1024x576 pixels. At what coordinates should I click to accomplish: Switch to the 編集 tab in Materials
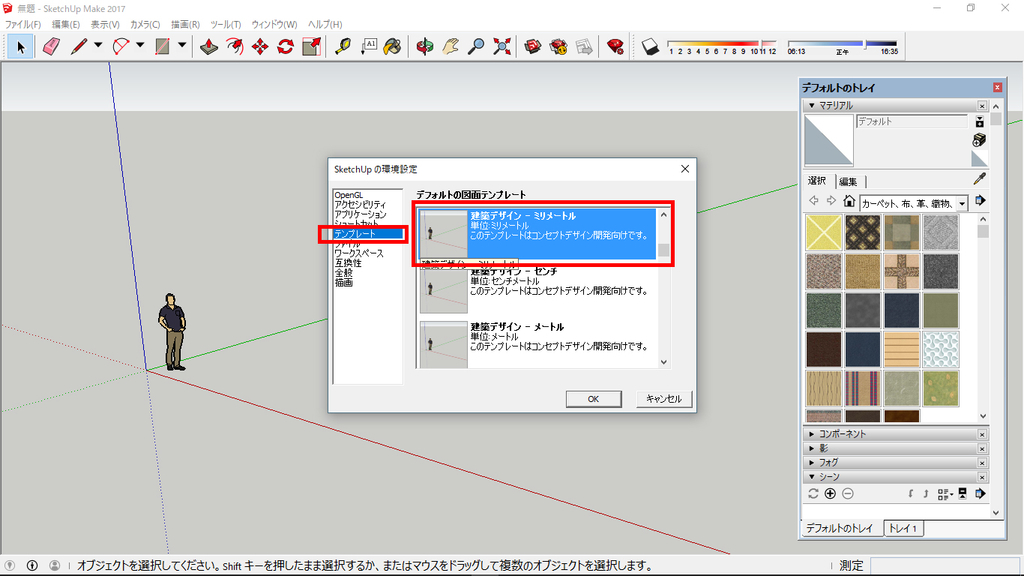(848, 180)
